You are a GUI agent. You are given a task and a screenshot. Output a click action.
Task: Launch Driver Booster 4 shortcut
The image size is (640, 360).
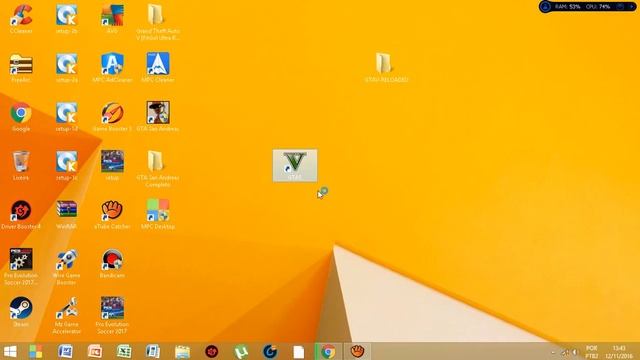21,214
